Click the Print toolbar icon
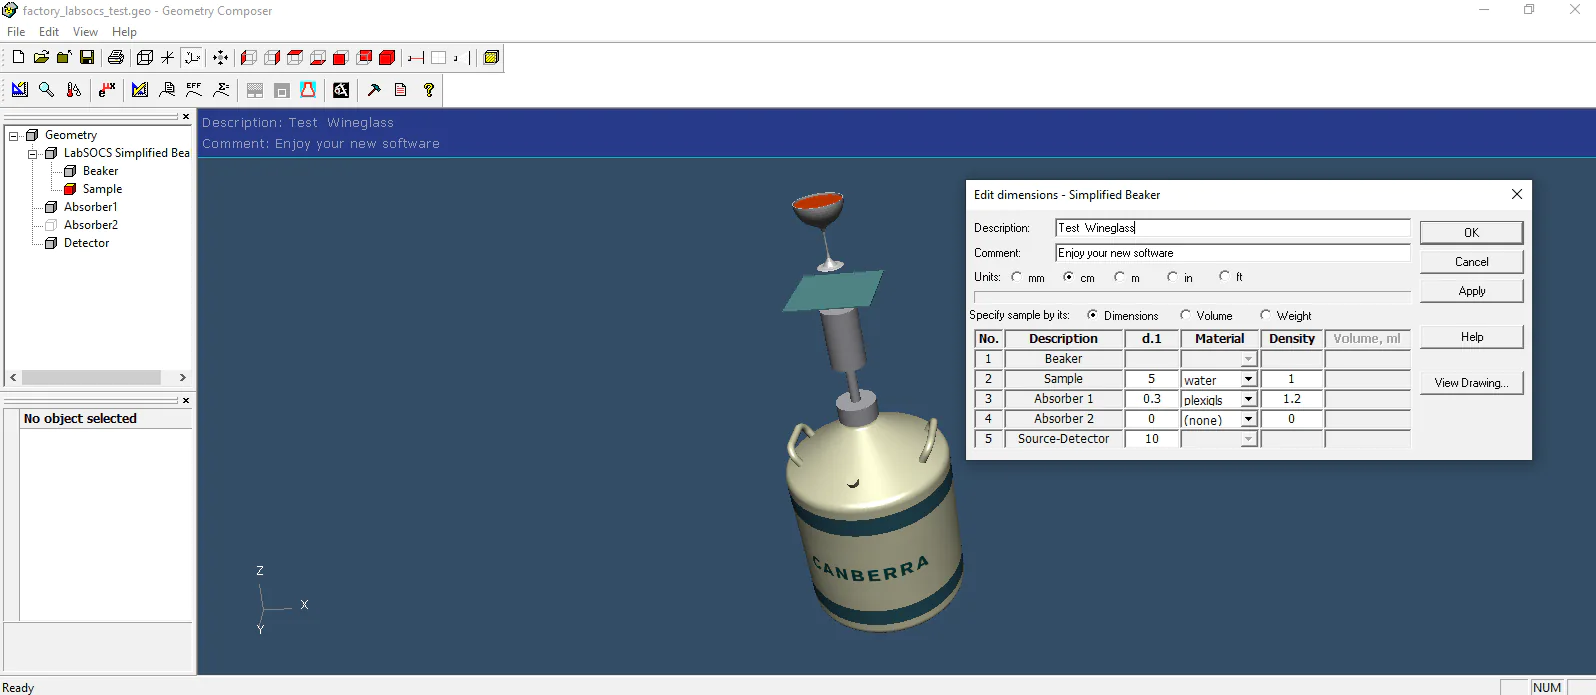The width and height of the screenshot is (1596, 695). pos(116,58)
